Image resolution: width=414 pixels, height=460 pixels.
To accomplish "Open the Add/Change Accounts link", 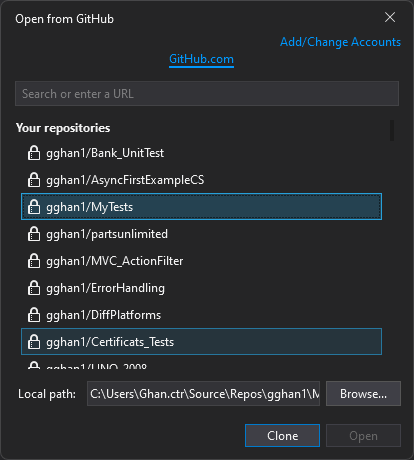I will click(x=340, y=42).
